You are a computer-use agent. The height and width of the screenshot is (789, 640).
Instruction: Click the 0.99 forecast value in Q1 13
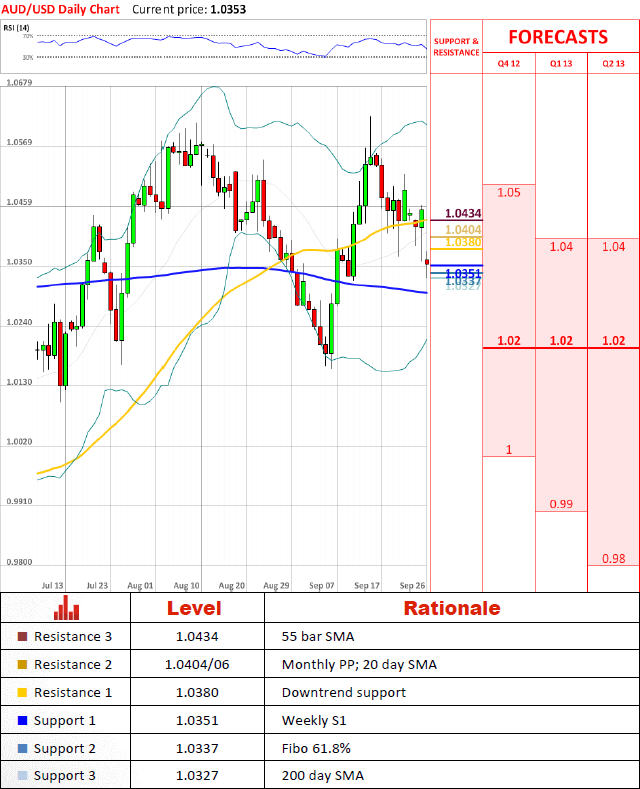tap(561, 504)
